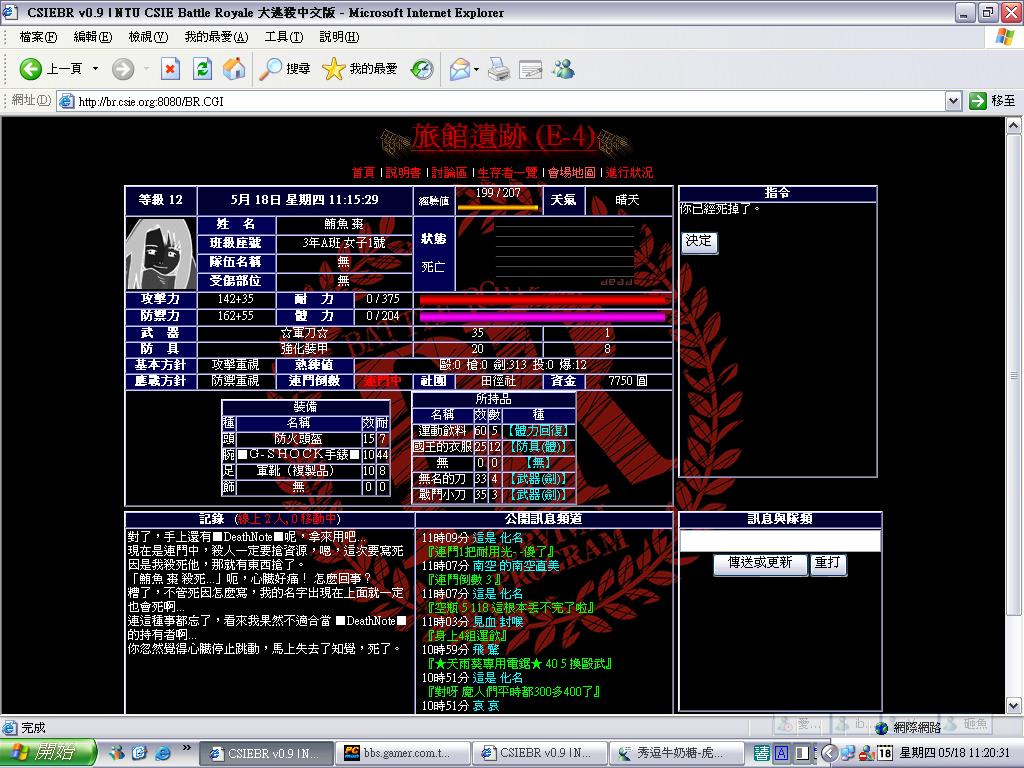Click the page scrollbar up arrow
Screen dimensions: 1024x768
tap(1014, 125)
